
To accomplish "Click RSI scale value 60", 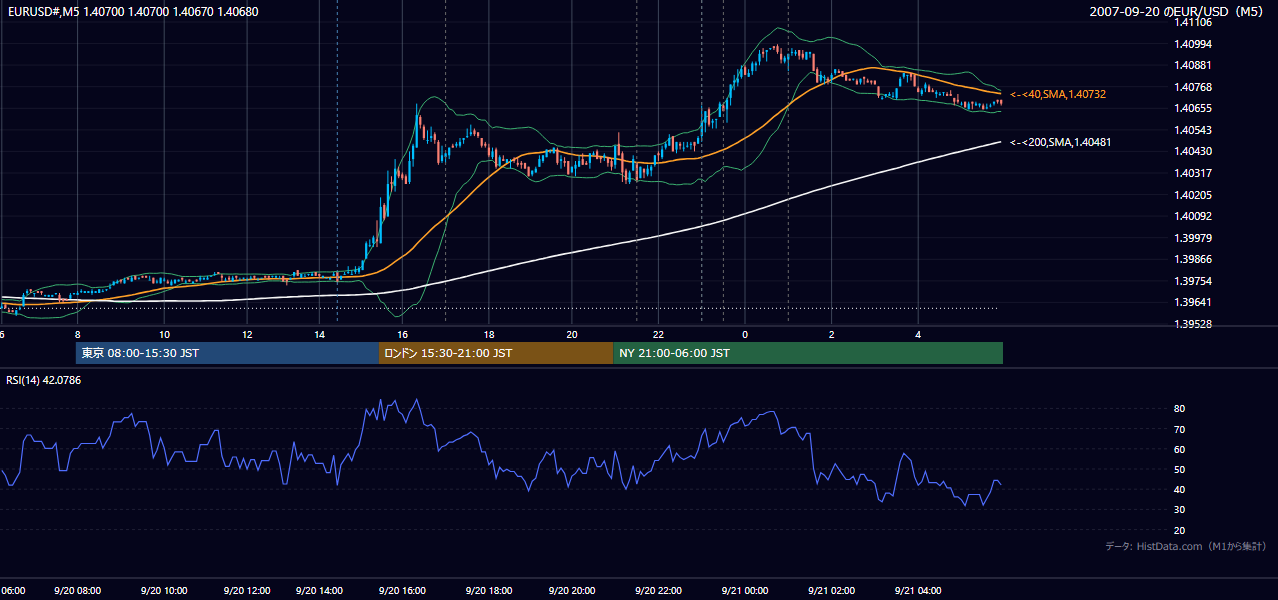I will (1180, 449).
